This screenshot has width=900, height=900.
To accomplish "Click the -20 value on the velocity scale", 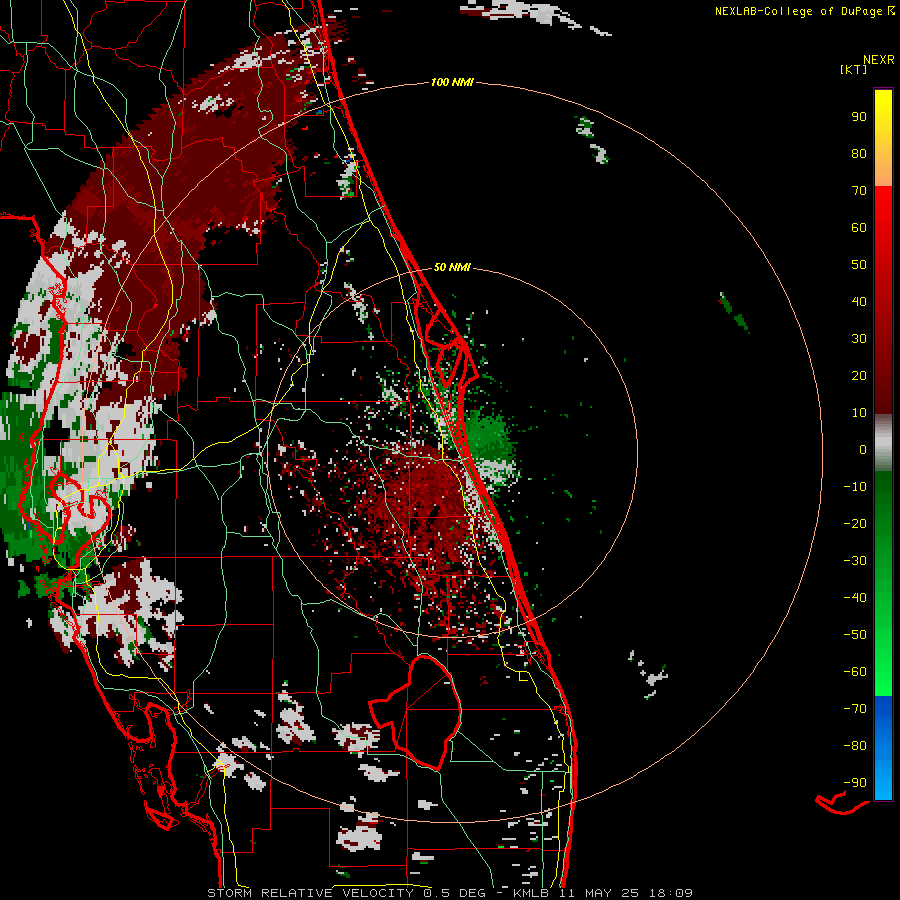I will (855, 523).
